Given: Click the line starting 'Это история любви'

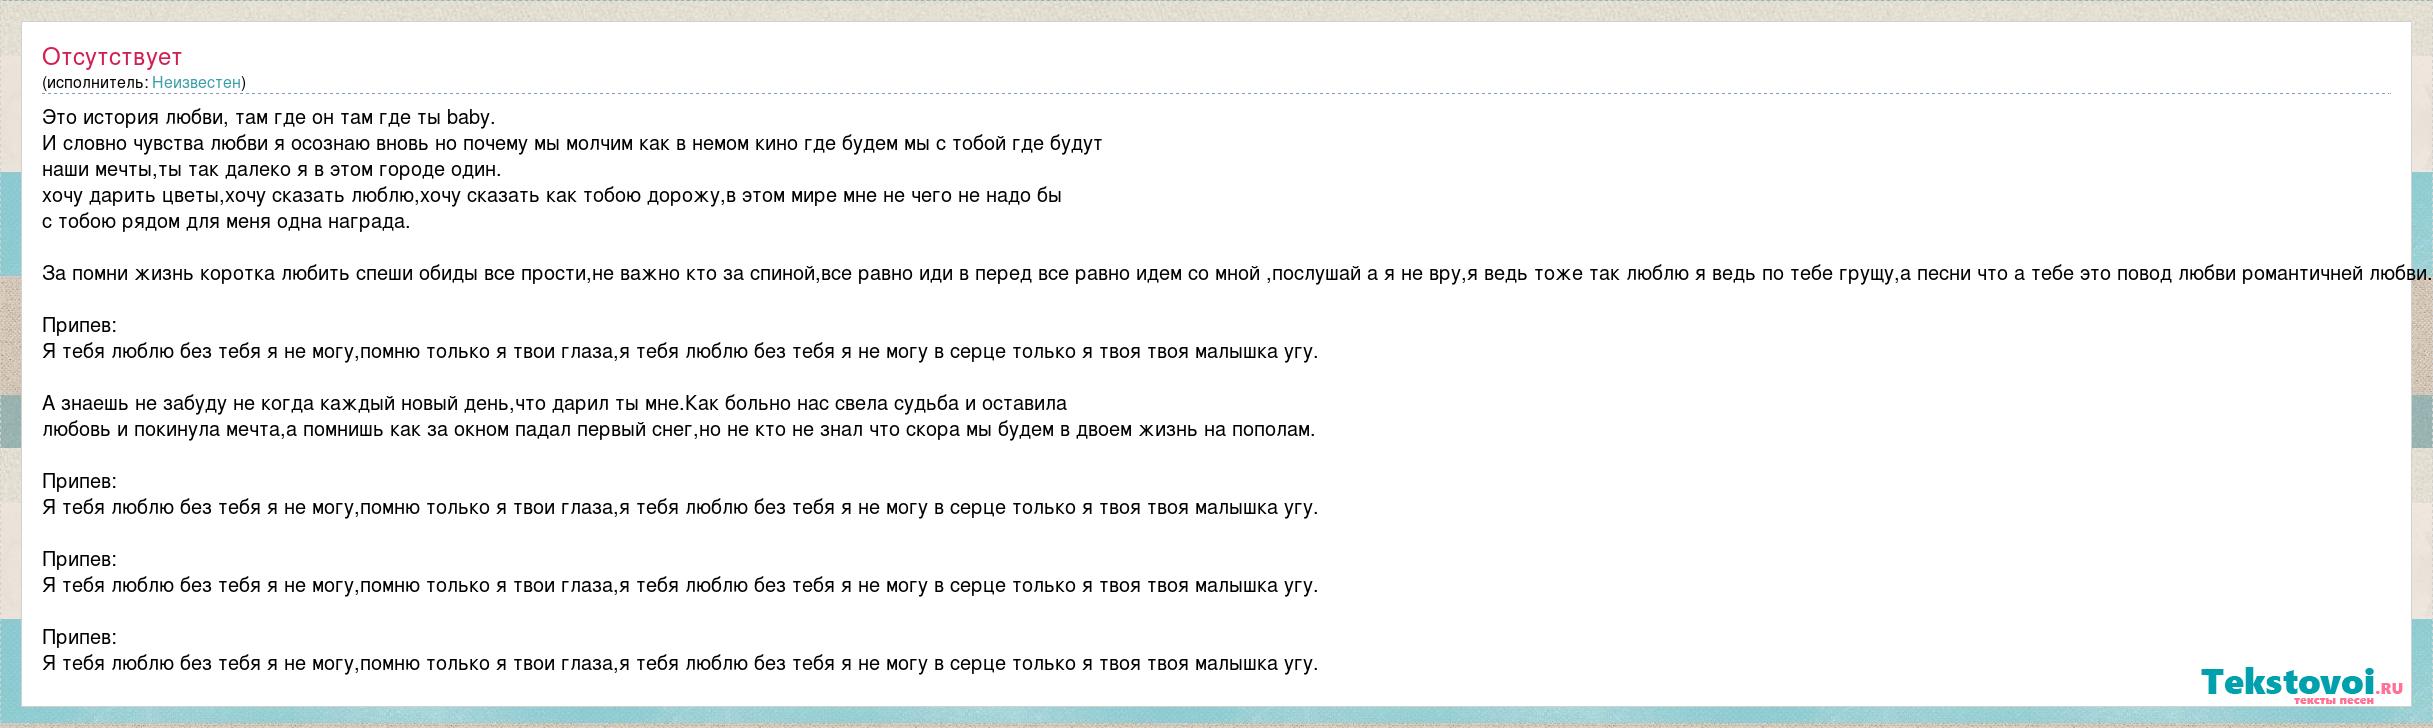Looking at the screenshot, I should [269, 117].
